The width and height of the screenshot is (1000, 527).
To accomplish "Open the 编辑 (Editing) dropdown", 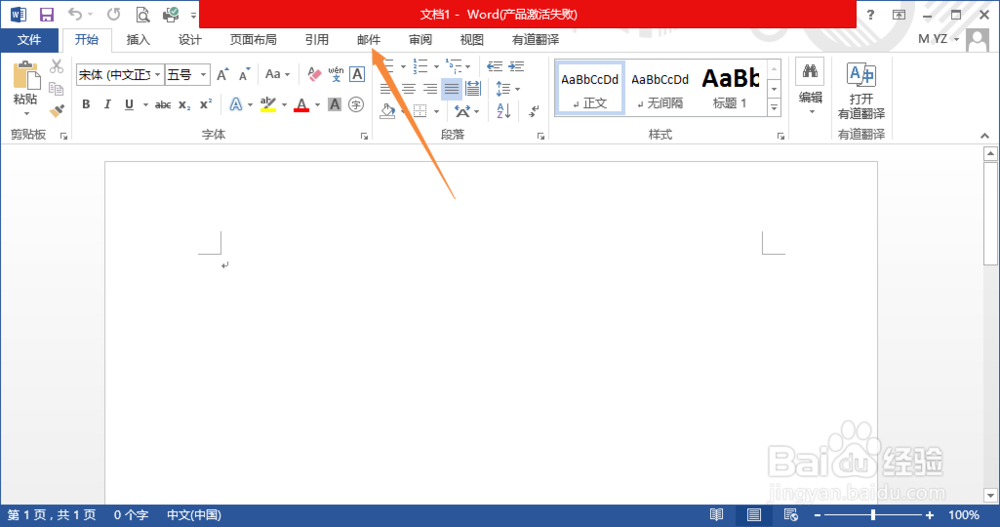I will (811, 89).
